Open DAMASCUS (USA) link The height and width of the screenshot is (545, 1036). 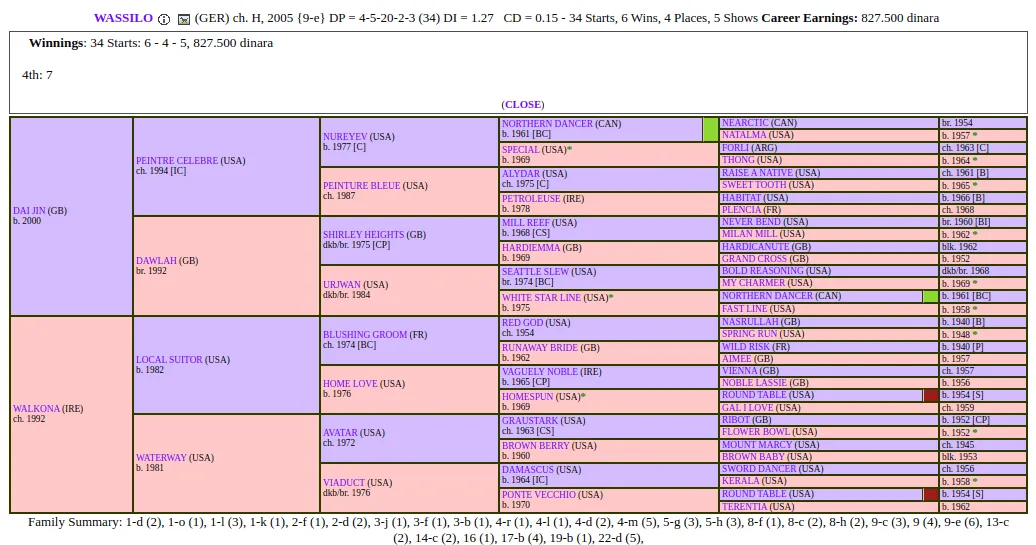pyautogui.click(x=528, y=470)
